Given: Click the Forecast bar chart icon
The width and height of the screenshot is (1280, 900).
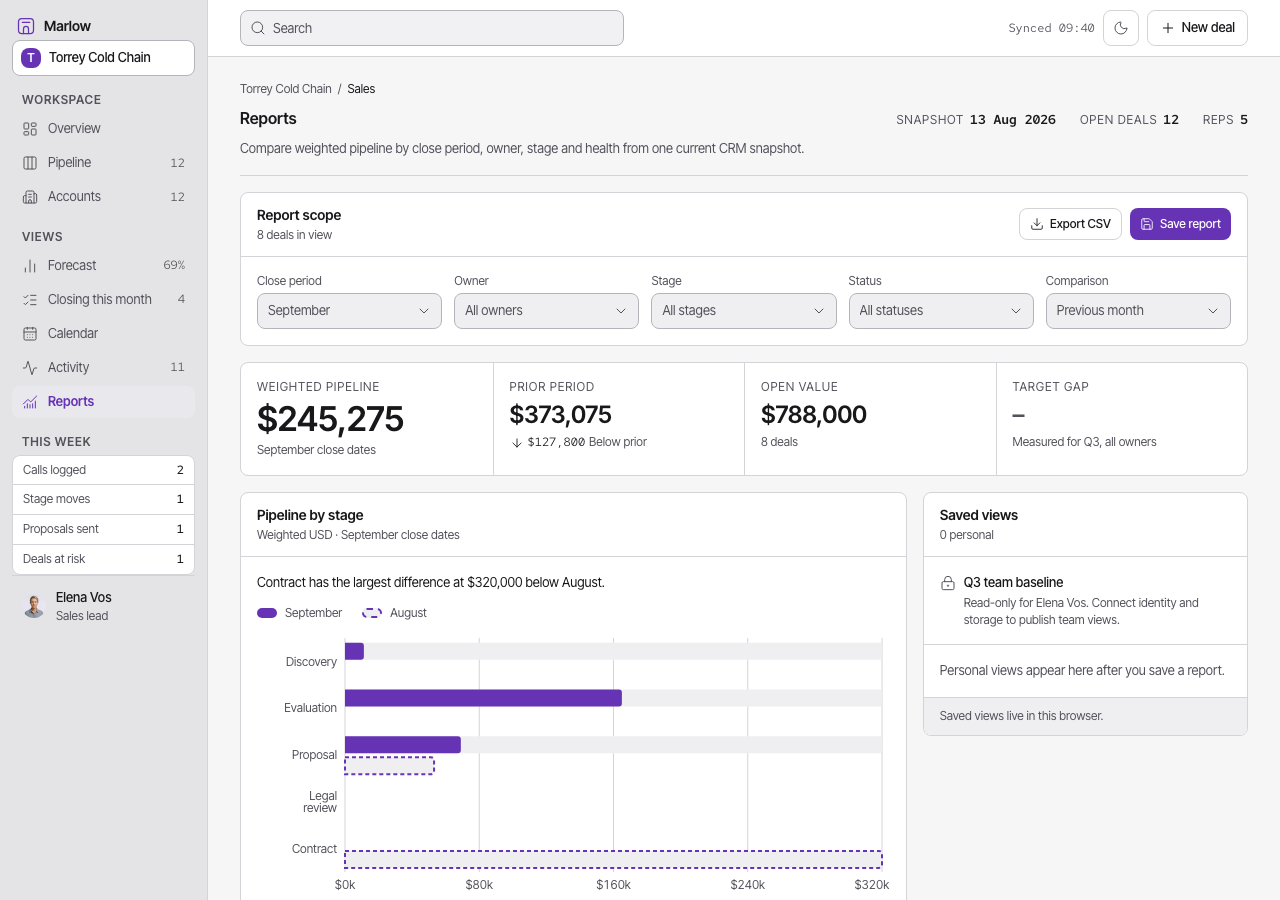Looking at the screenshot, I should tap(30, 265).
